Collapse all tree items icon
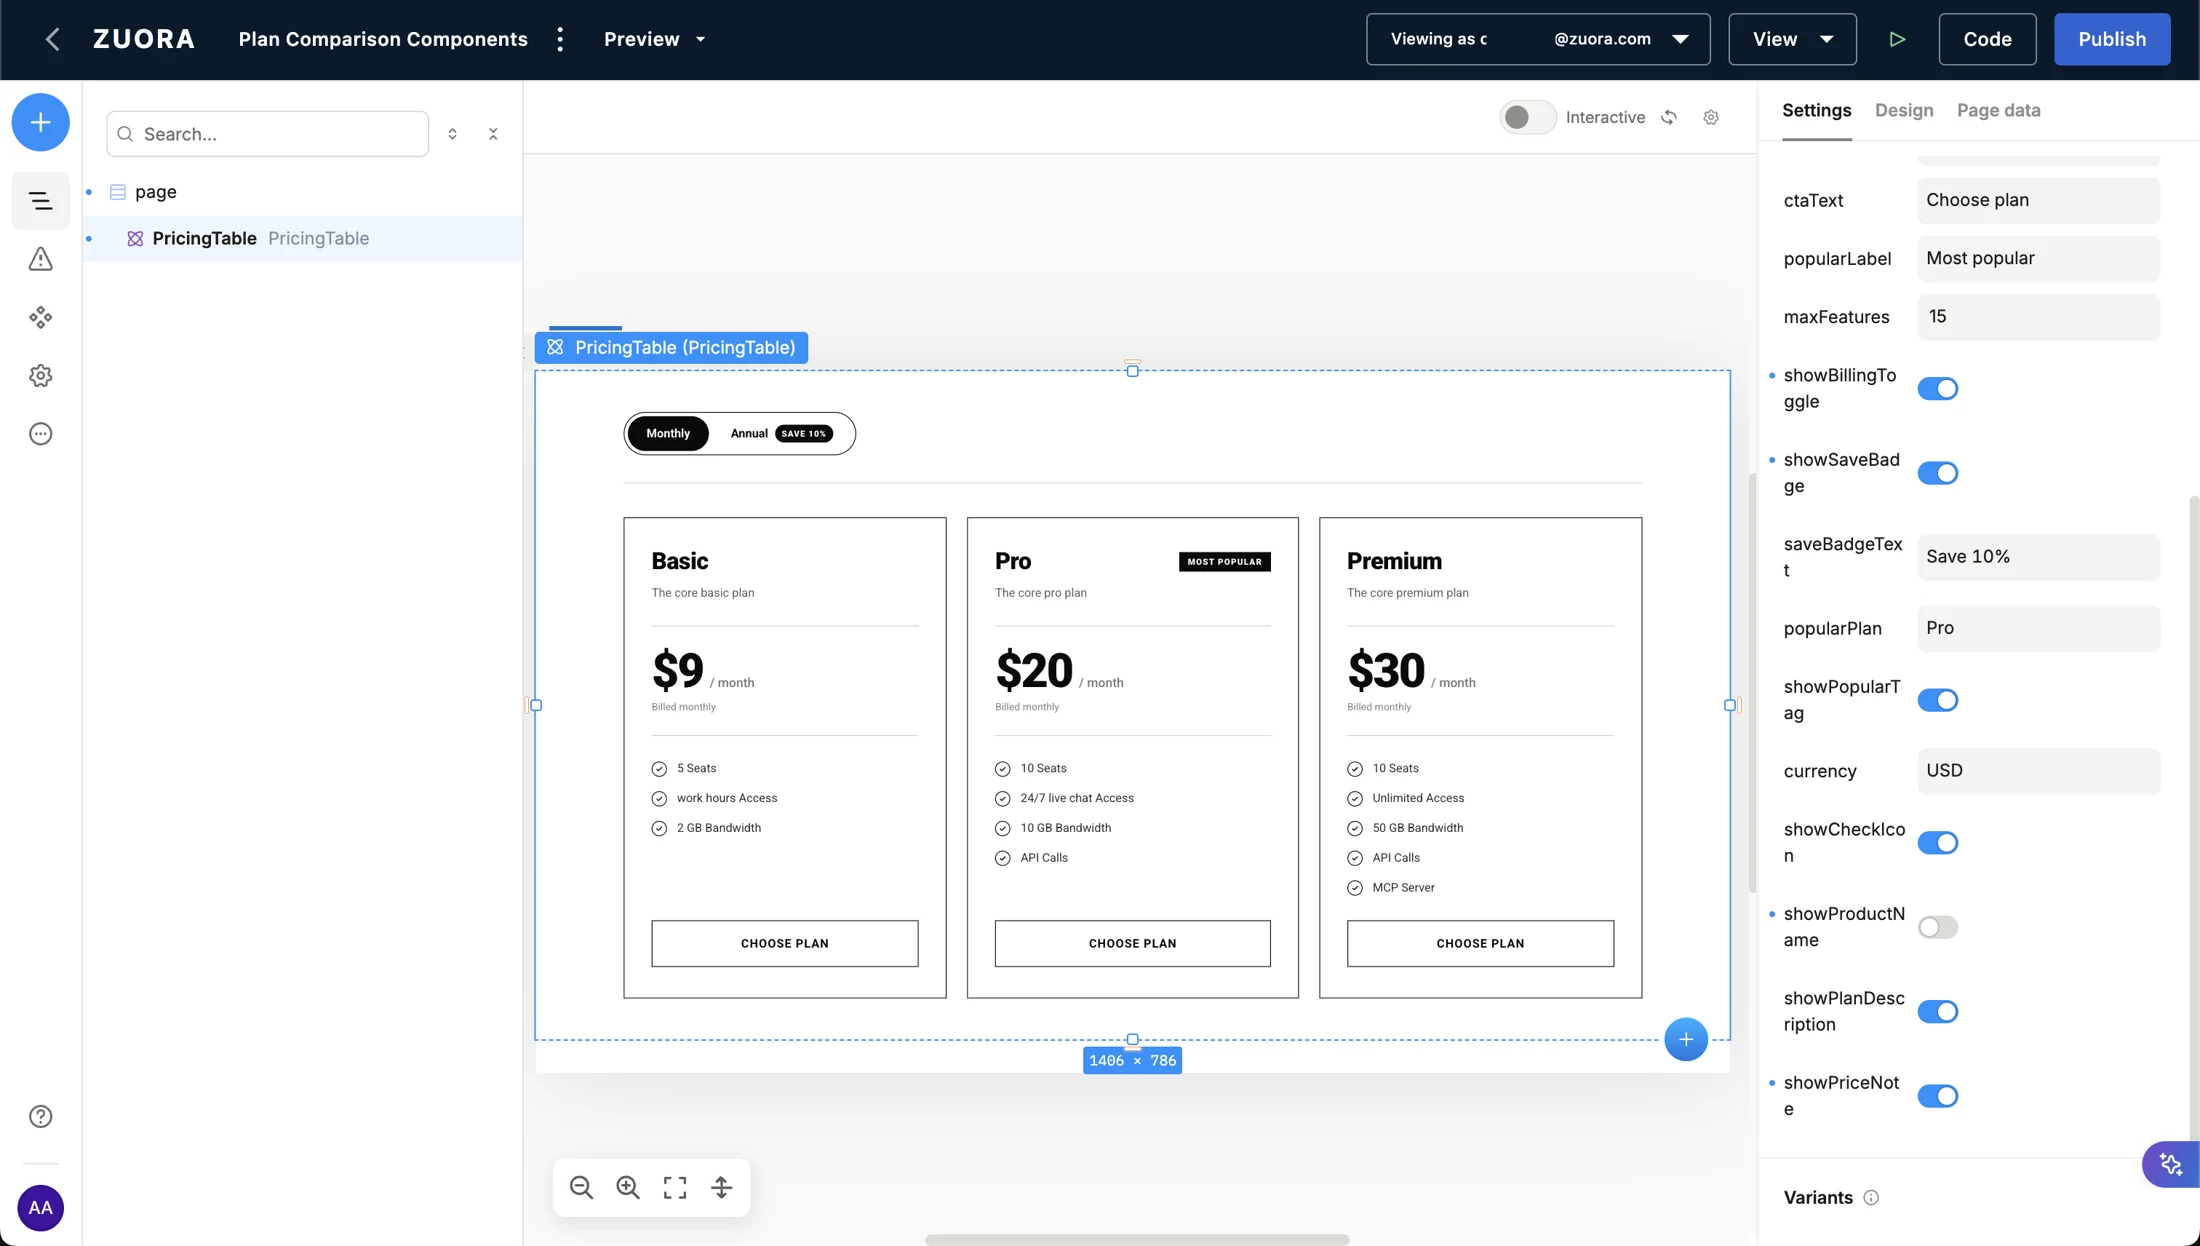2200x1246 pixels. pos(493,134)
